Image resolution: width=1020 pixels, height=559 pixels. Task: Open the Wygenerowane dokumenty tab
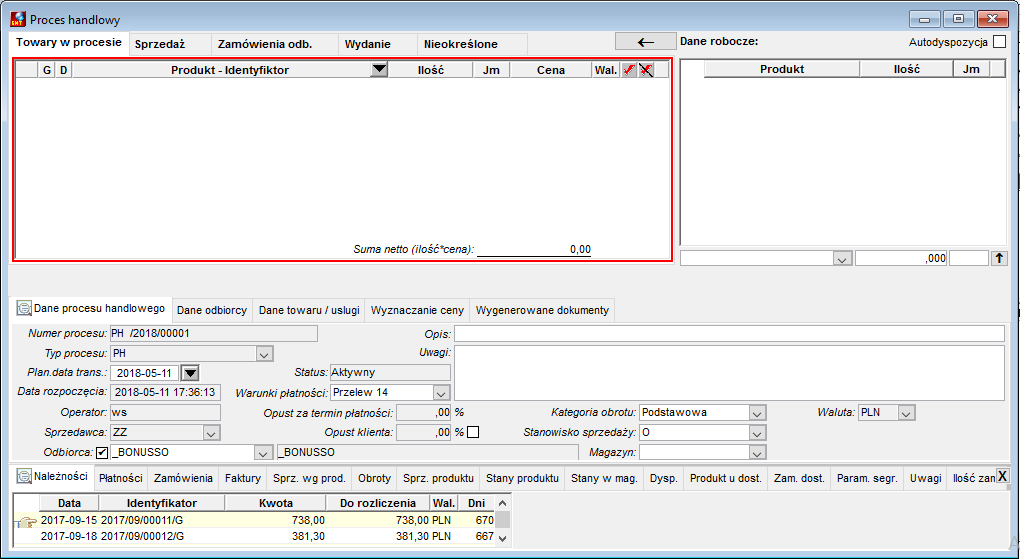coord(542,310)
